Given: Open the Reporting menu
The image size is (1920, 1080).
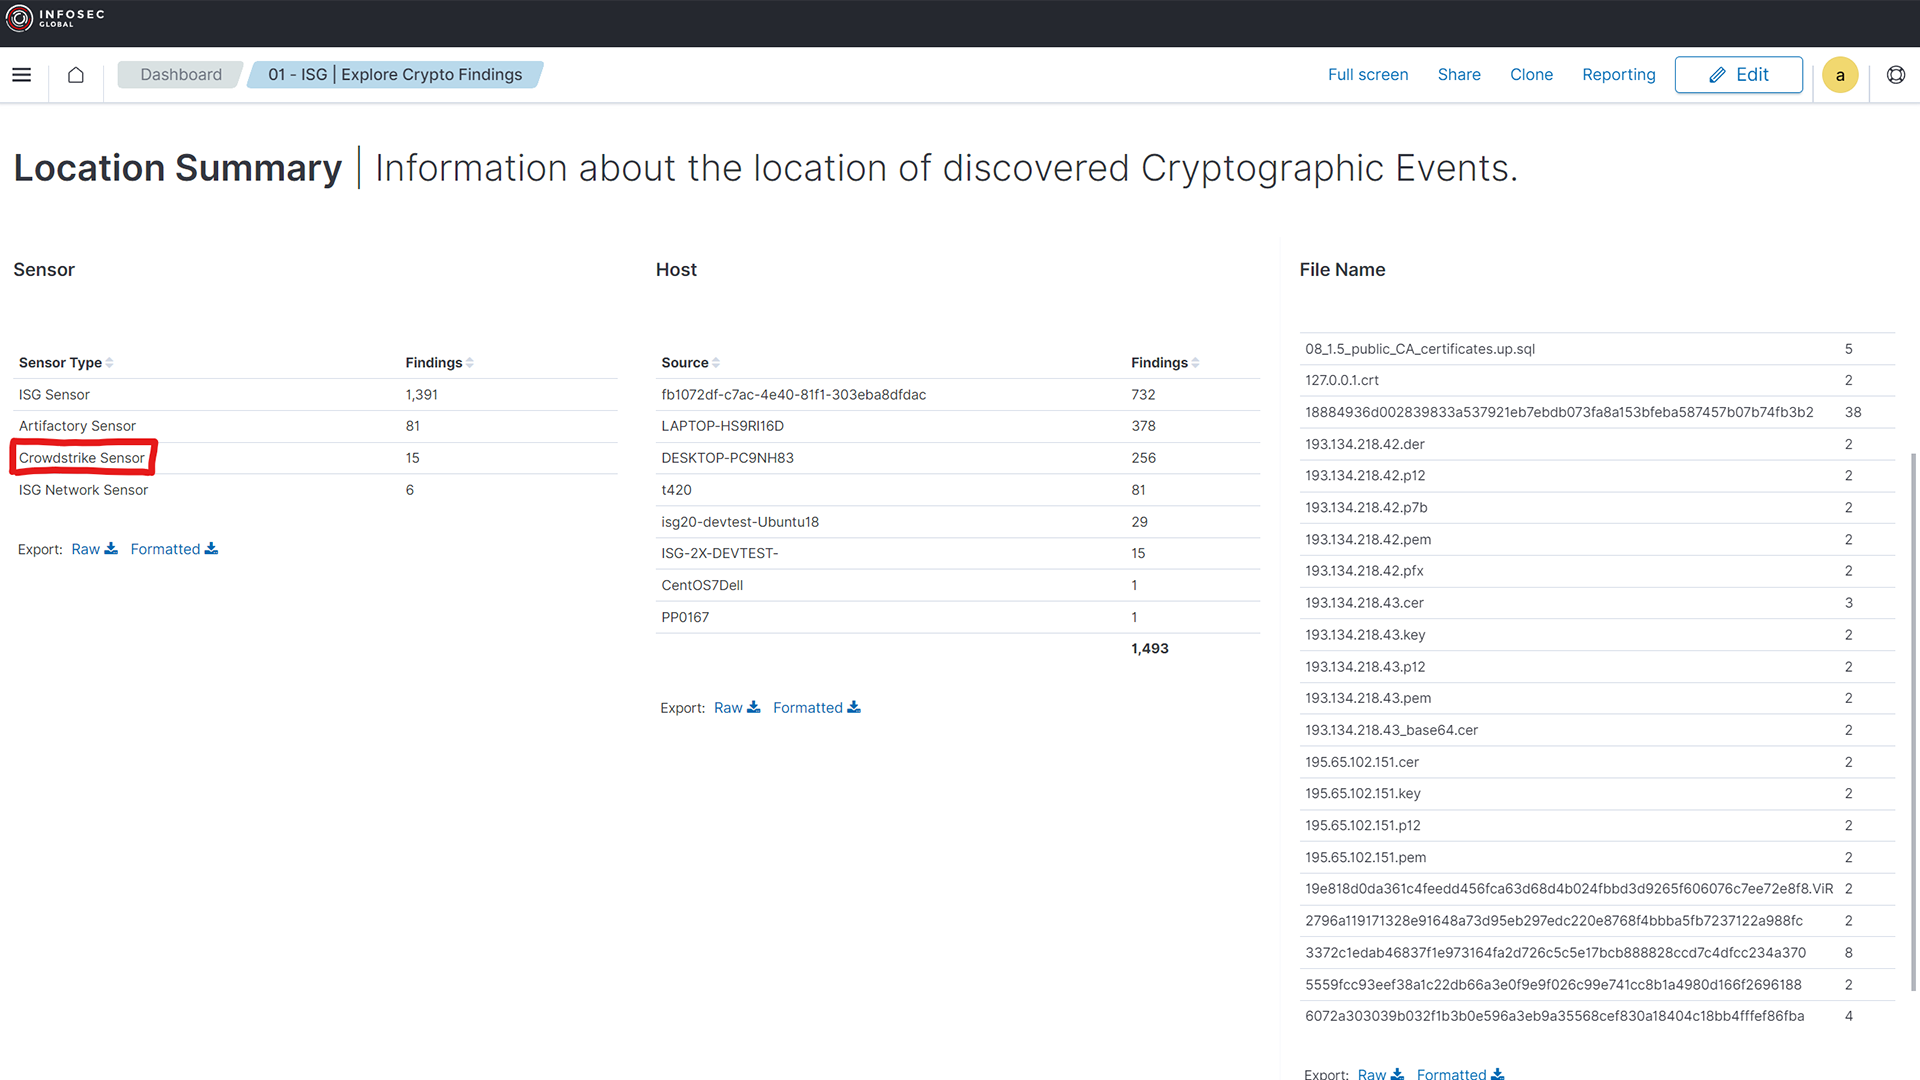Looking at the screenshot, I should point(1618,75).
